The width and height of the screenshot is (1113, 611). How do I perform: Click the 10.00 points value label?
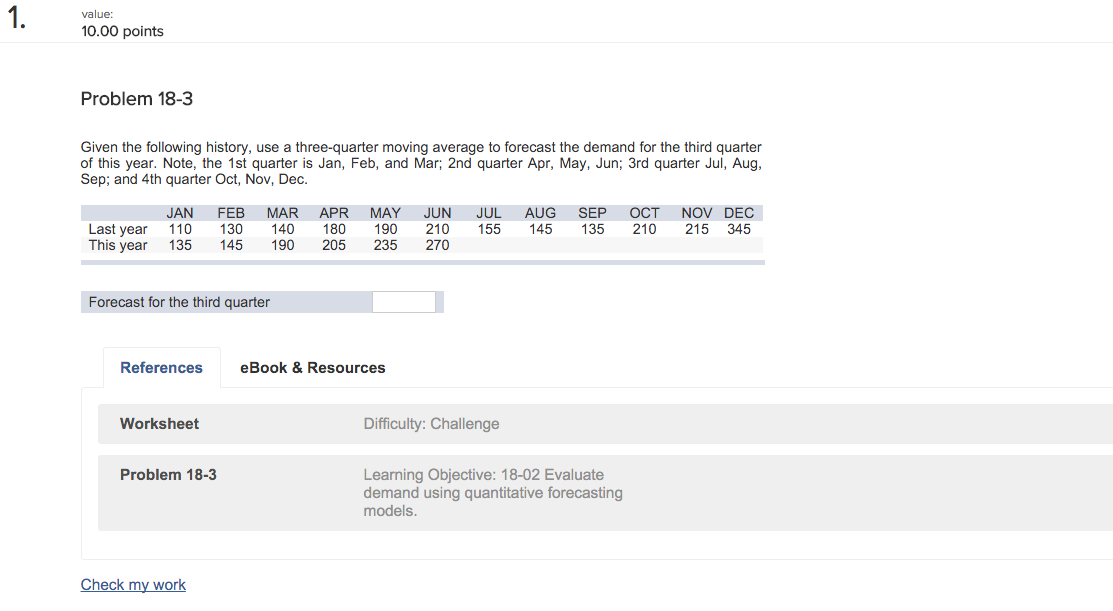[x=122, y=31]
